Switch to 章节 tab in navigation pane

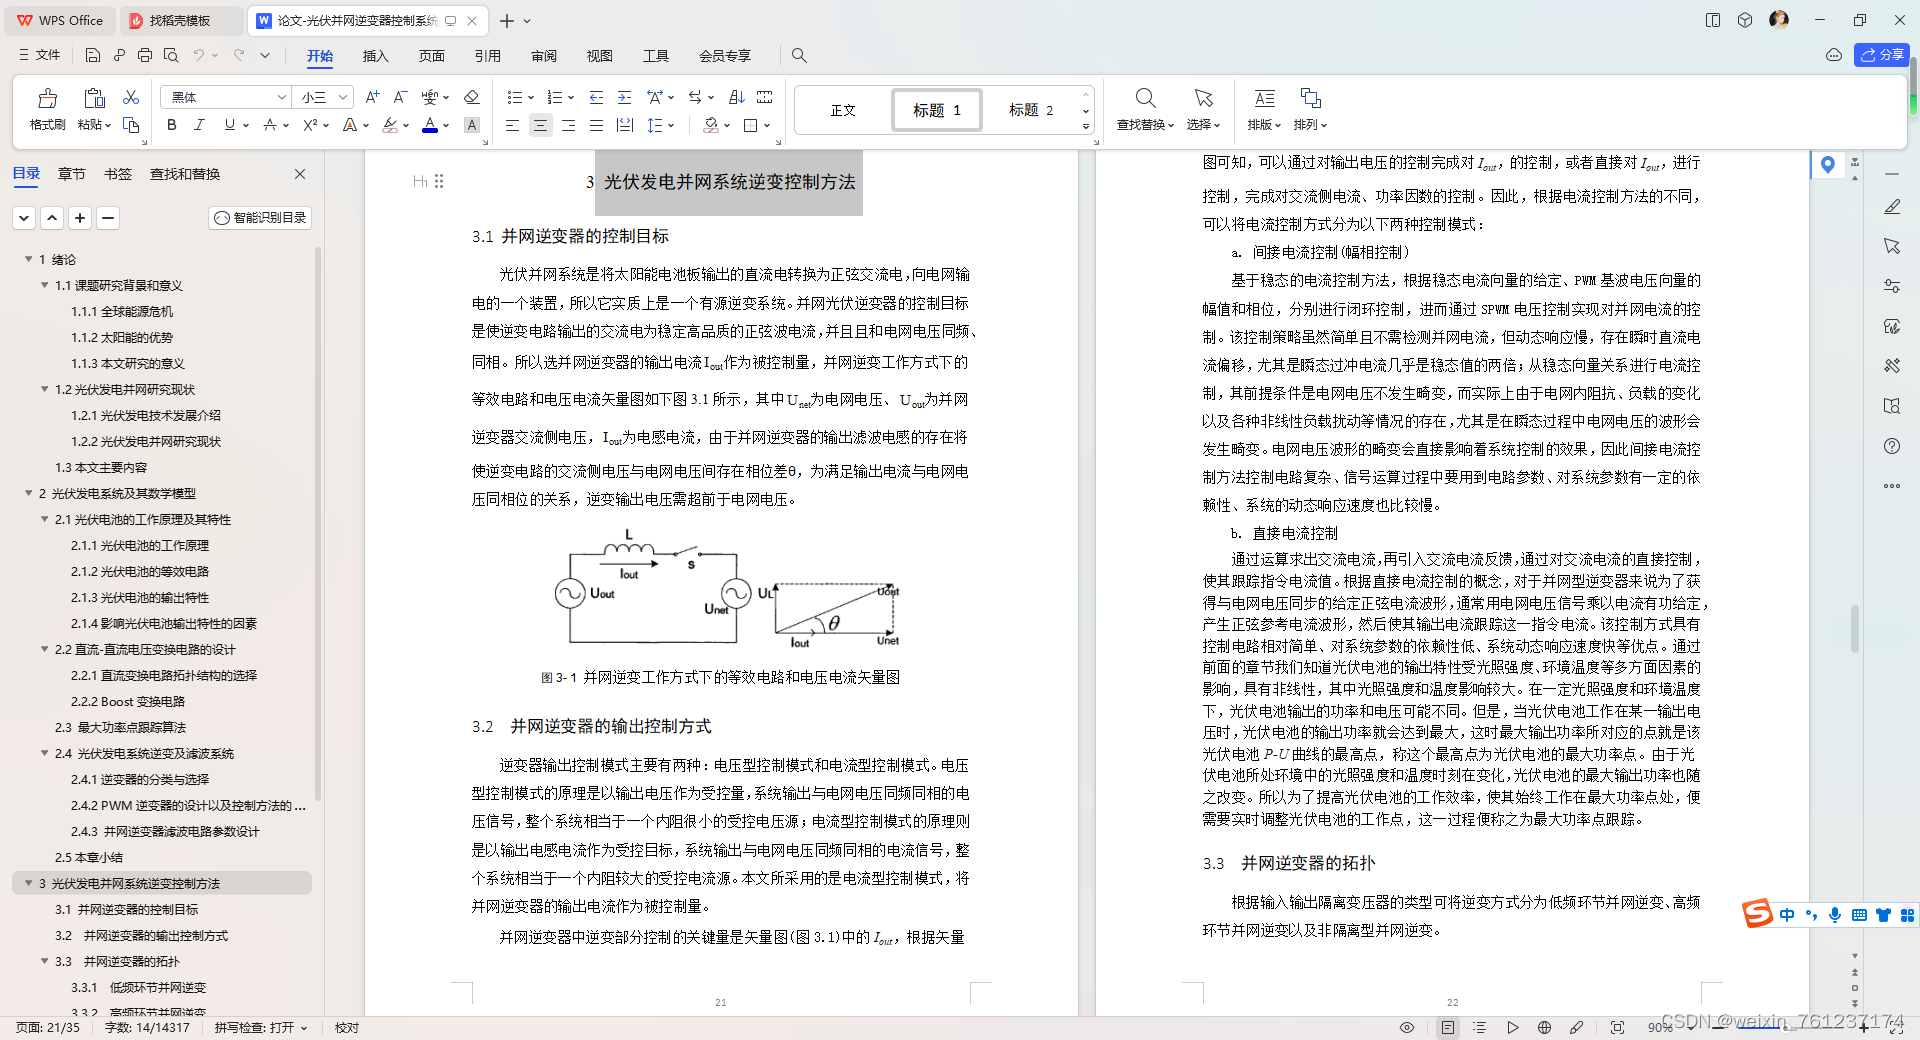tap(72, 174)
